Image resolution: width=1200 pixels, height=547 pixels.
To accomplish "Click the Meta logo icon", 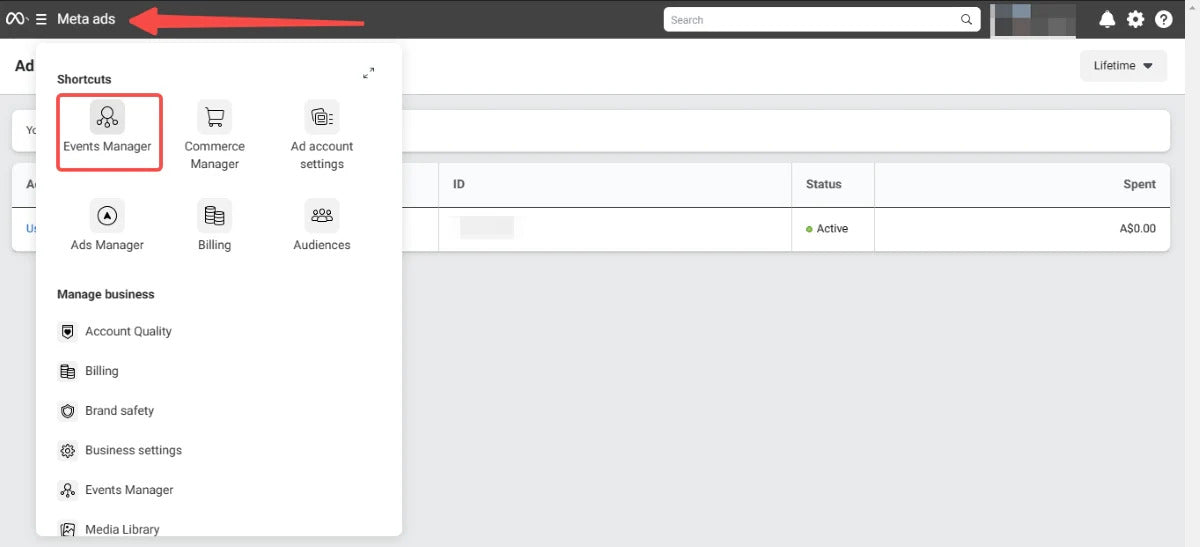I will click(16, 19).
